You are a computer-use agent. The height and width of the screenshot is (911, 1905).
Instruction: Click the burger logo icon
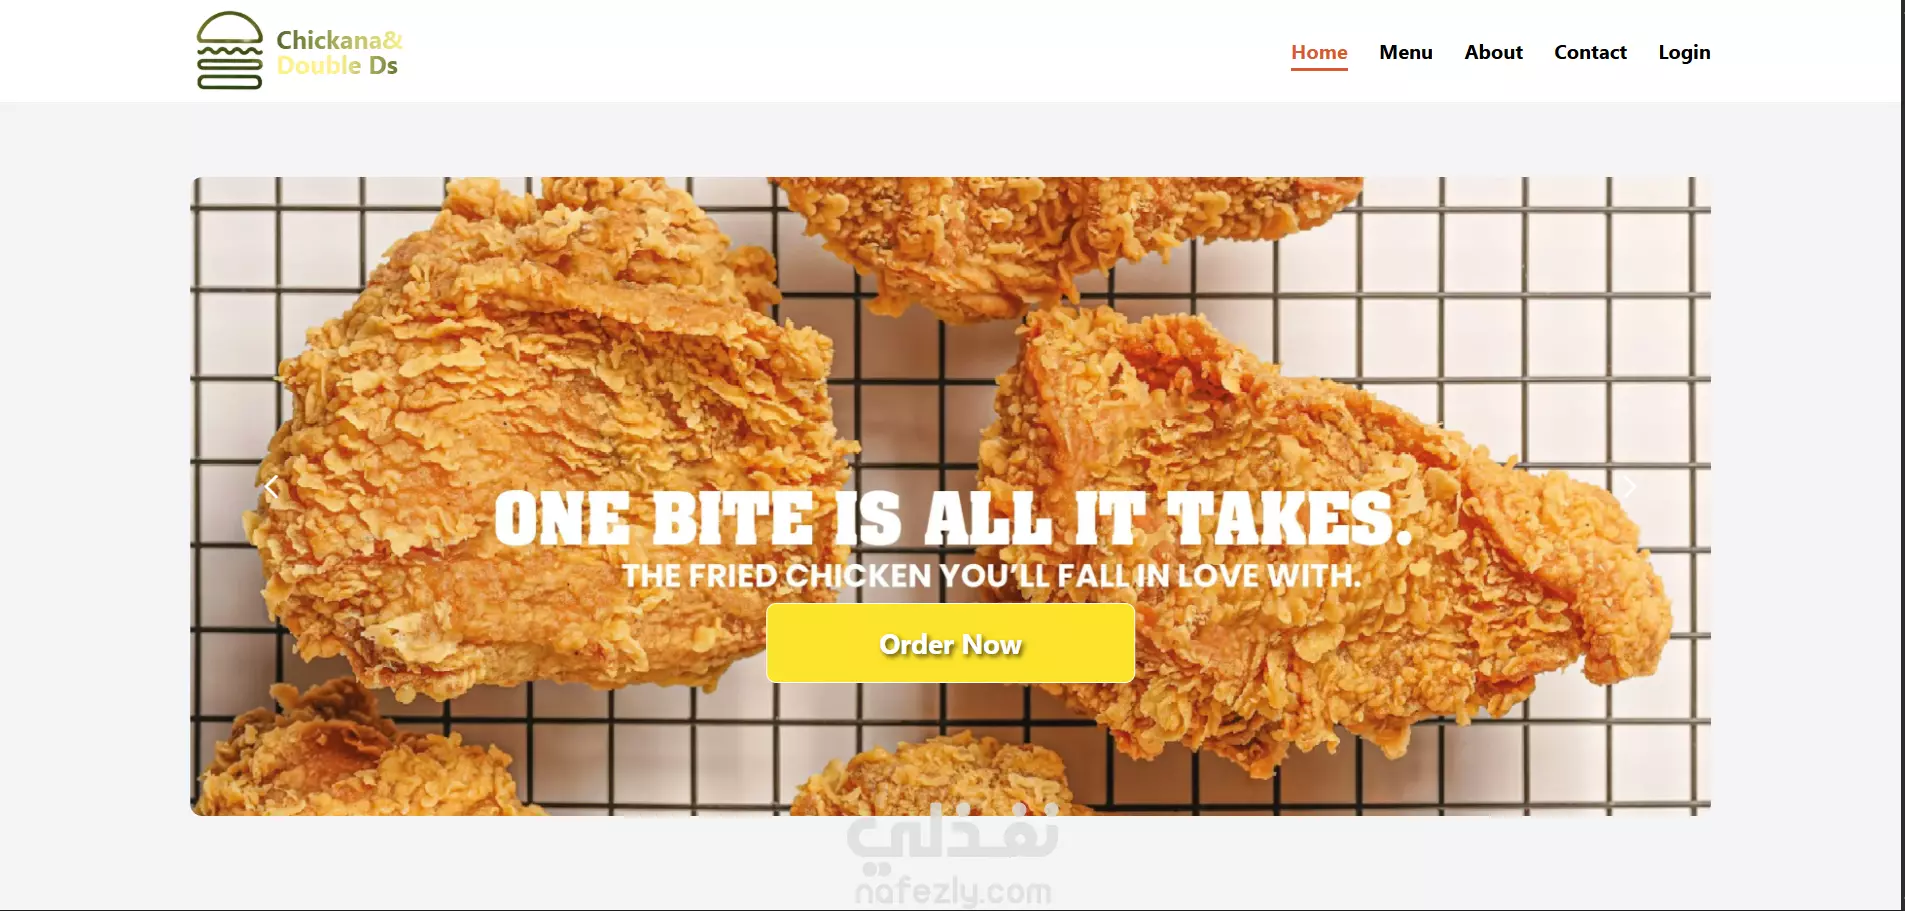coord(230,51)
